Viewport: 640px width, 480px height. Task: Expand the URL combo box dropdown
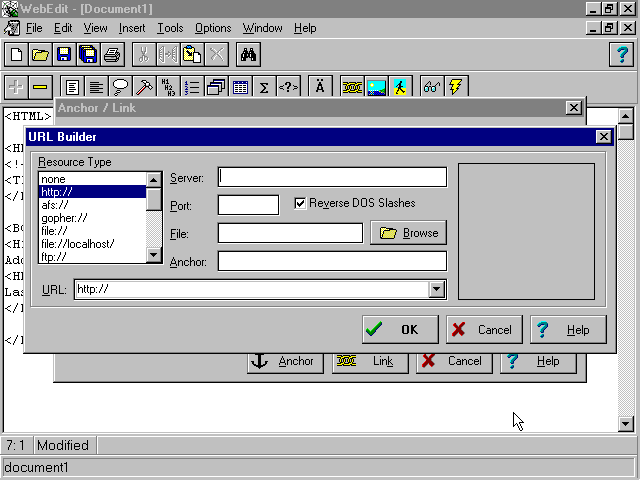(436, 290)
